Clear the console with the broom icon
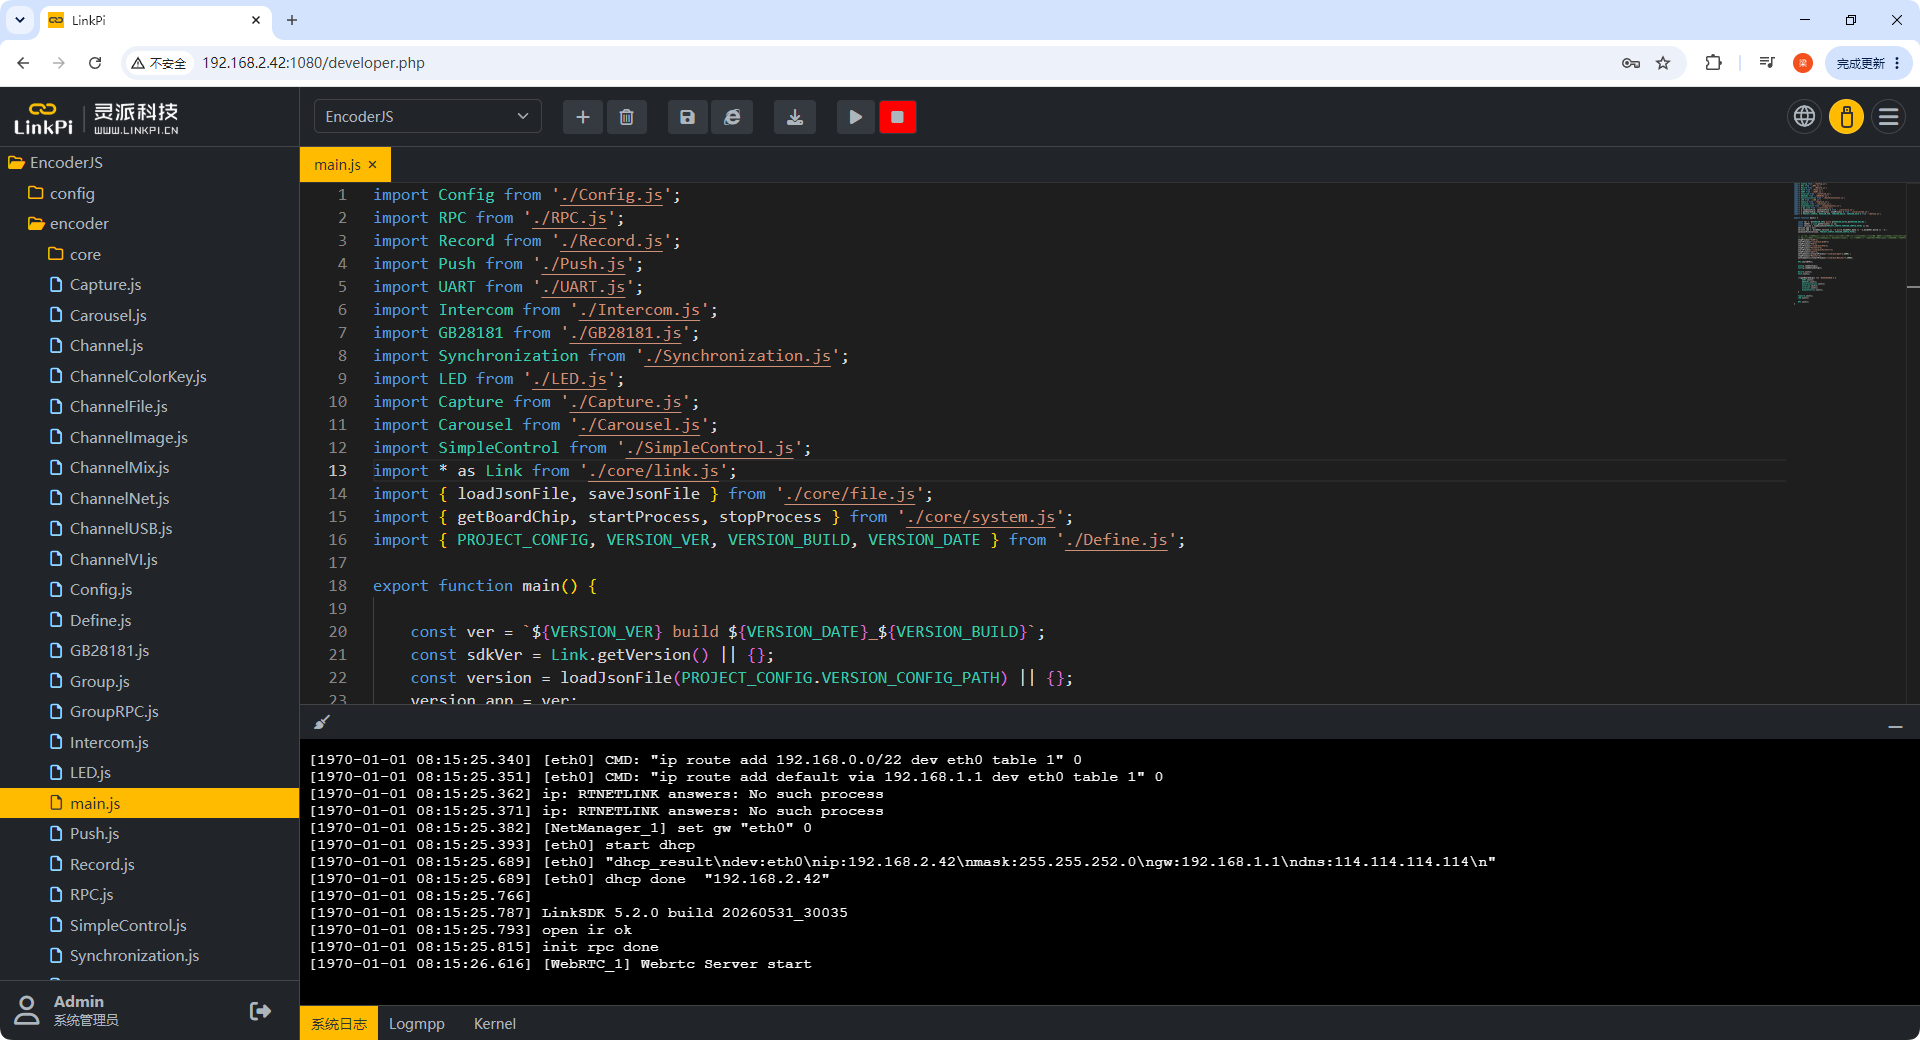 tap(322, 722)
